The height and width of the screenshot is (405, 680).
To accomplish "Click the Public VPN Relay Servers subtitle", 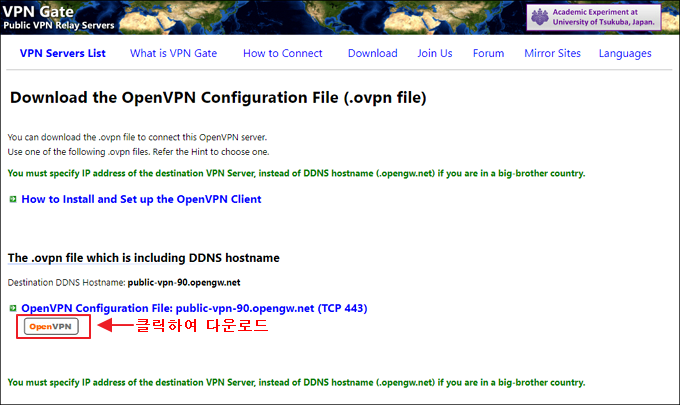I will click(x=59, y=25).
